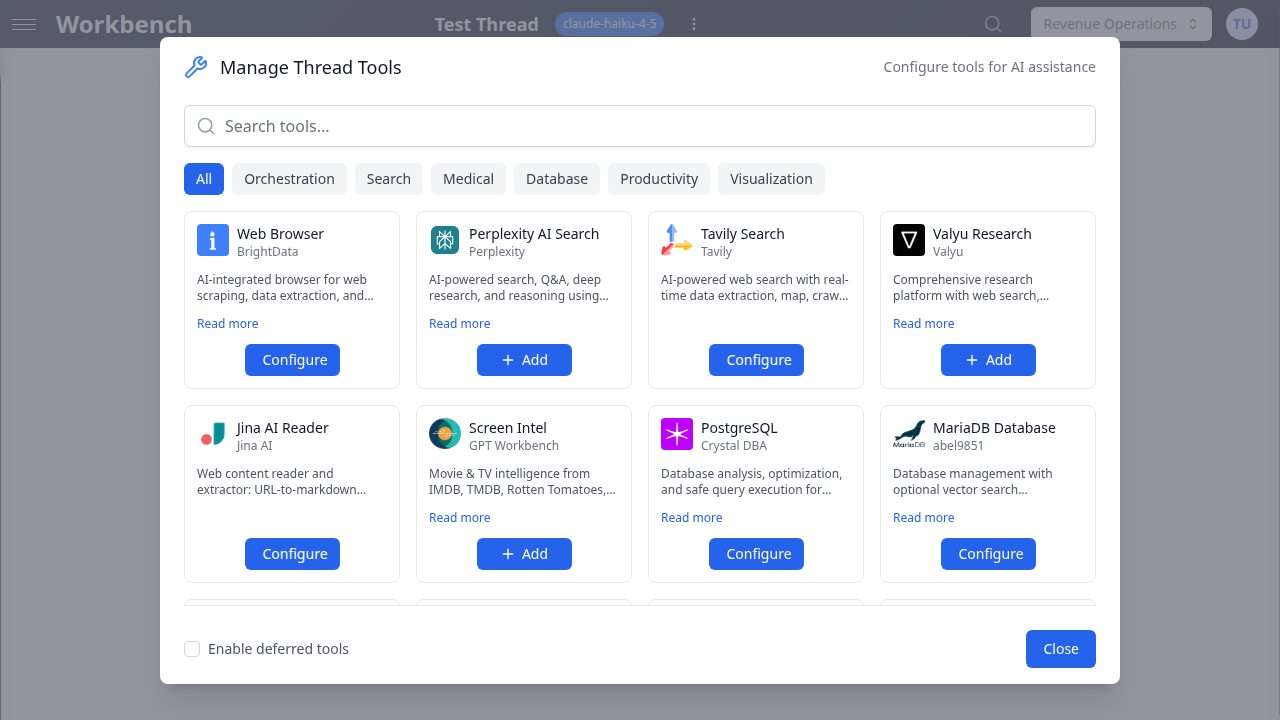
Task: Click the Search tools input field
Action: tap(640, 126)
